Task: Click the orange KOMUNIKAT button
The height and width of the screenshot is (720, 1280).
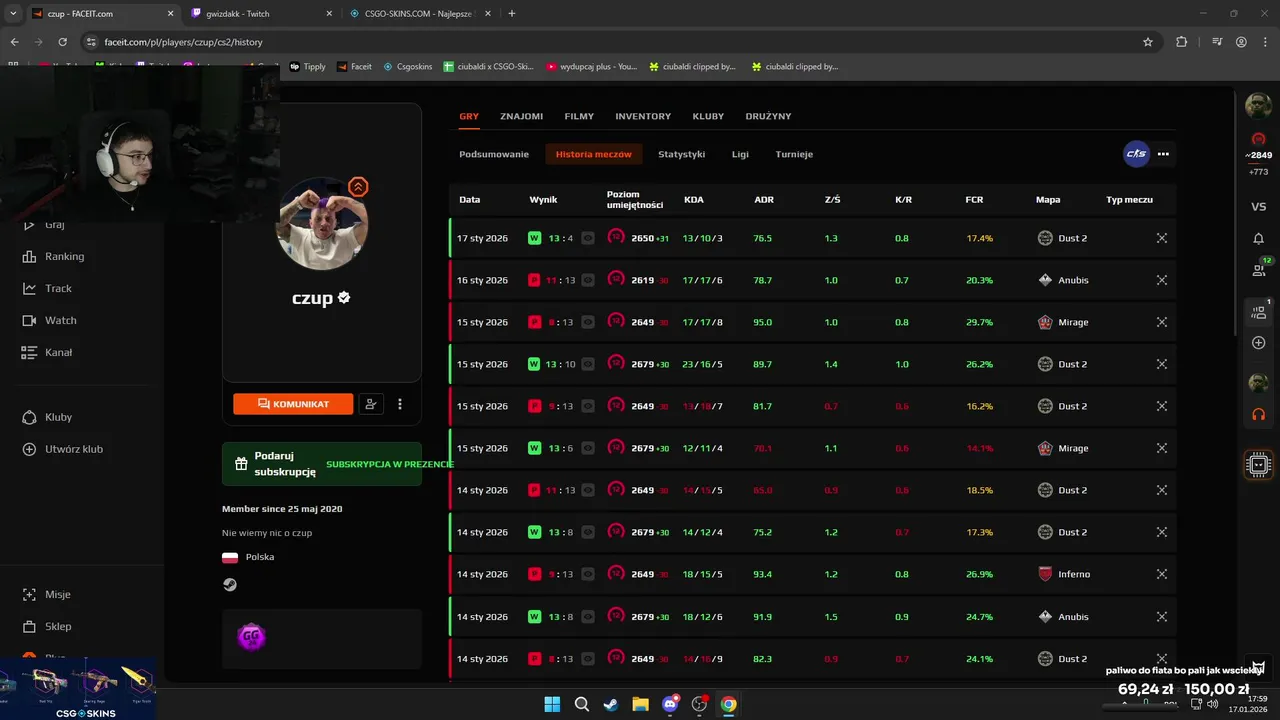Action: [x=293, y=404]
